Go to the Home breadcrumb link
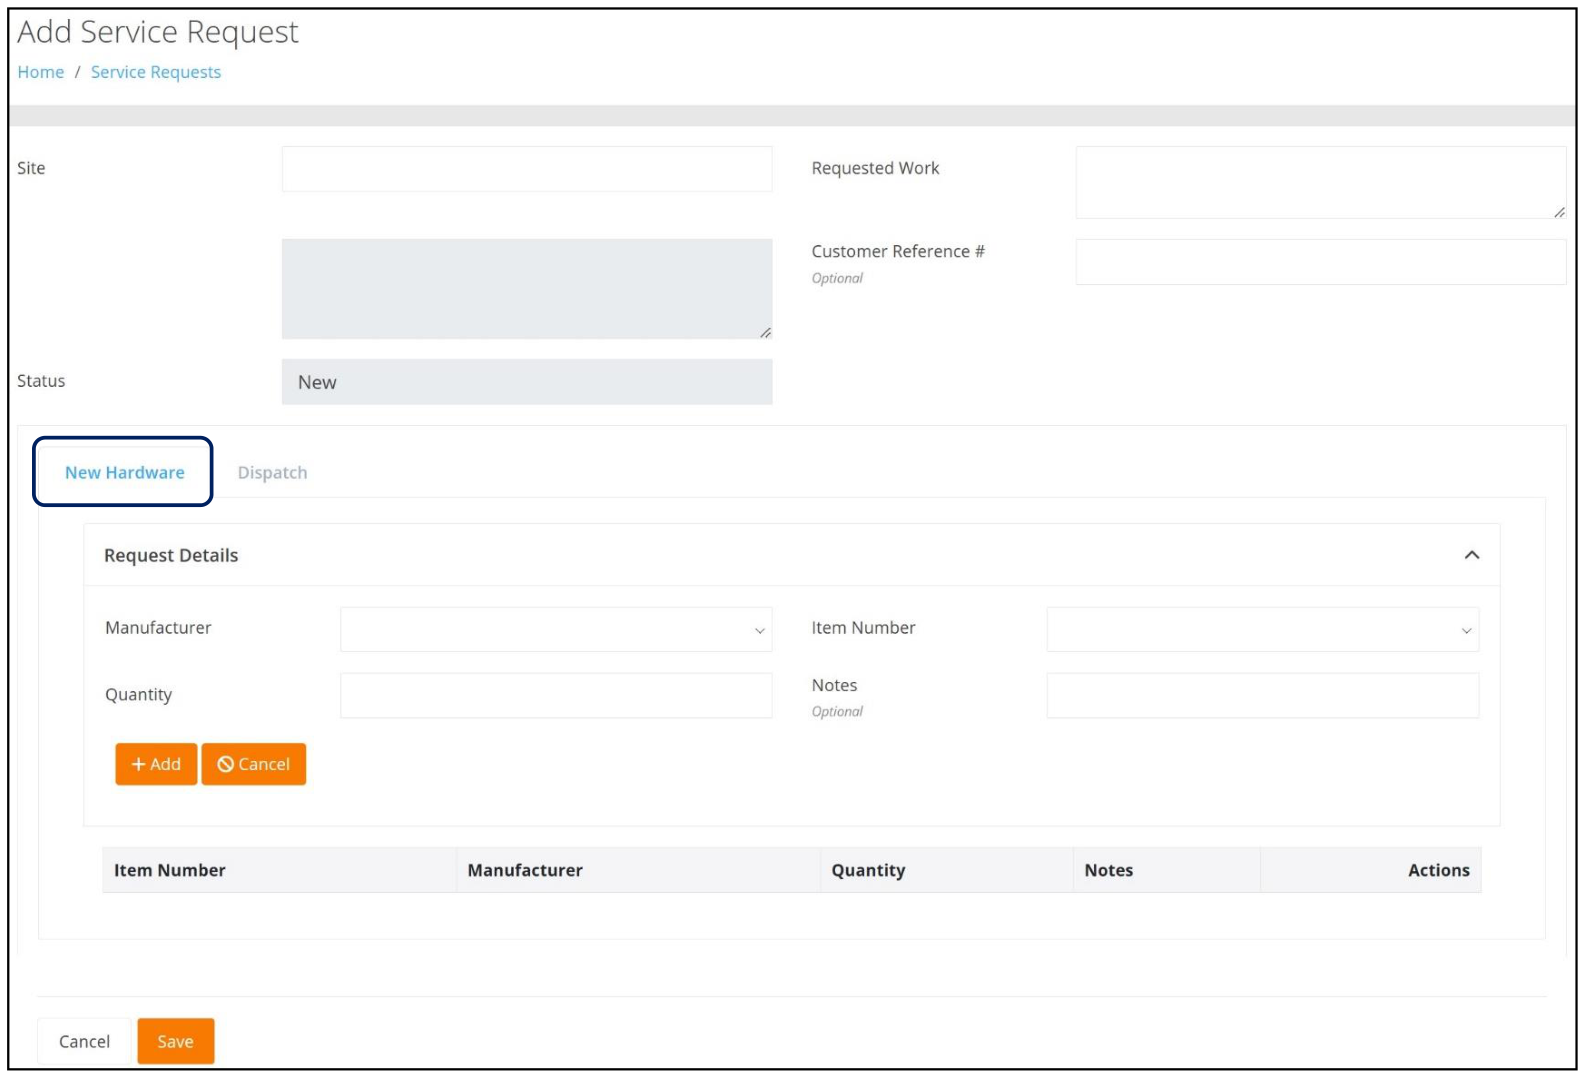 coord(41,72)
